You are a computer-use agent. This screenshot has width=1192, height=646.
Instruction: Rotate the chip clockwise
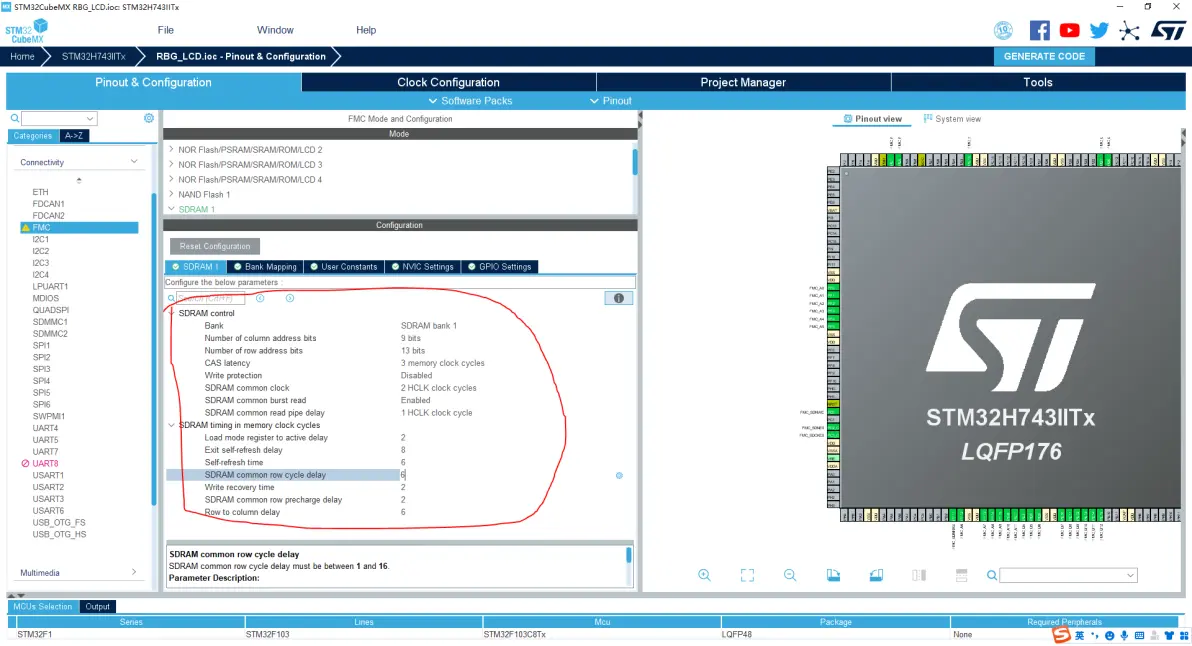(833, 575)
